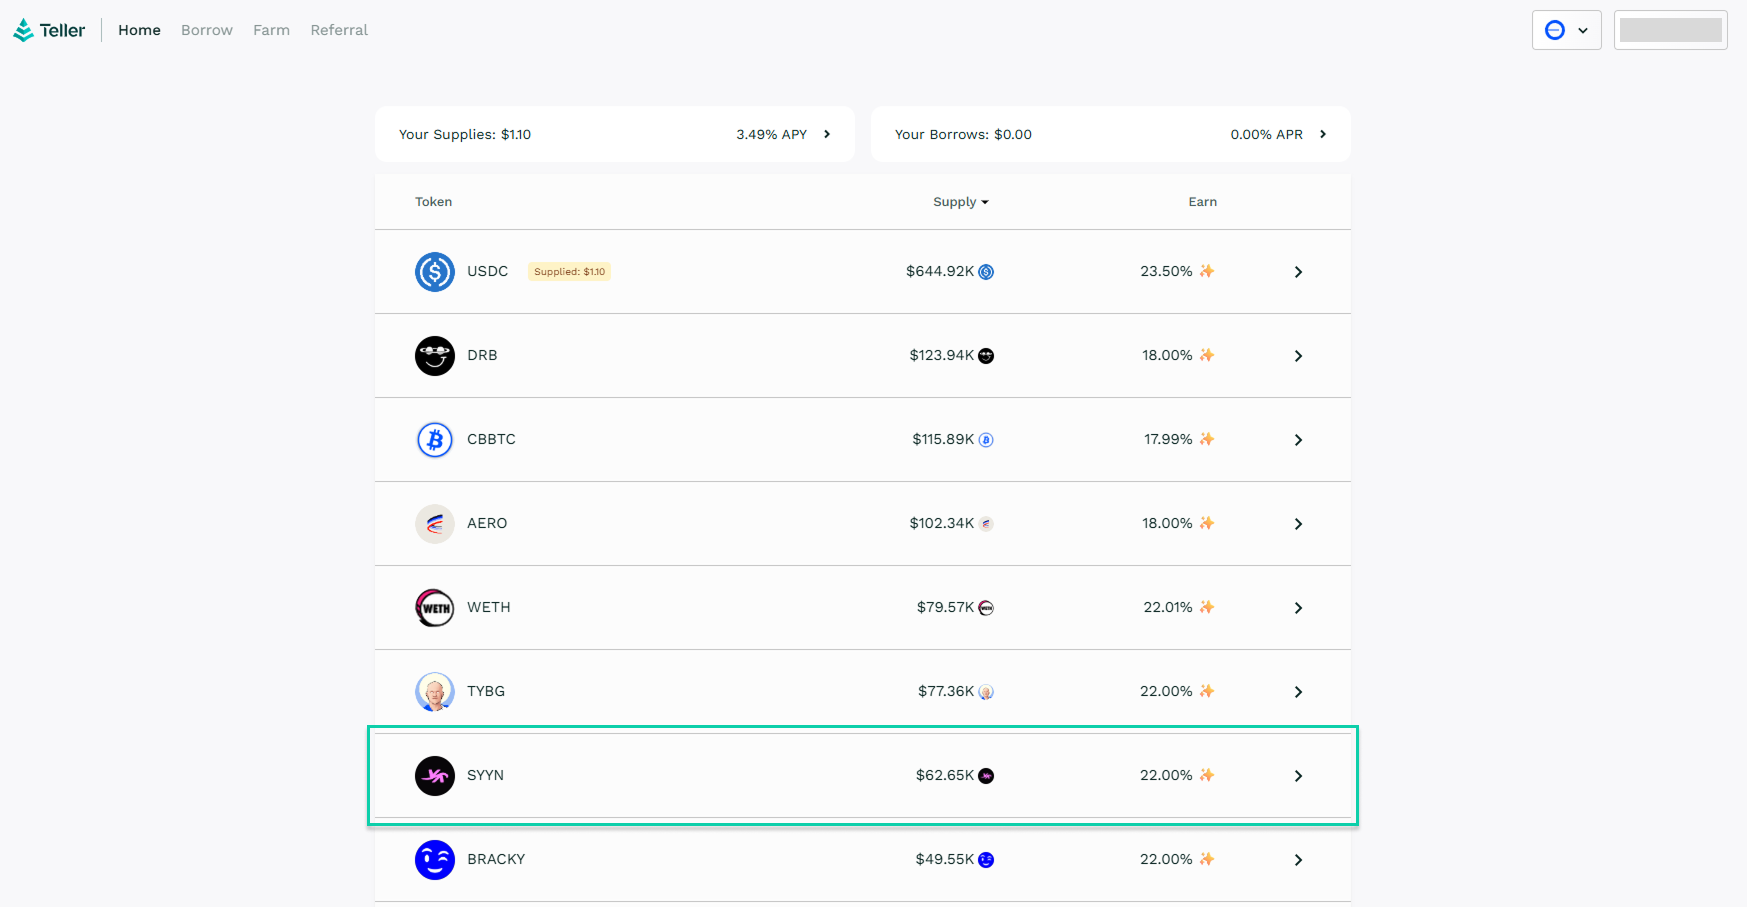This screenshot has width=1747, height=907.
Task: Open the CBBTC row chevron arrow
Action: point(1298,440)
